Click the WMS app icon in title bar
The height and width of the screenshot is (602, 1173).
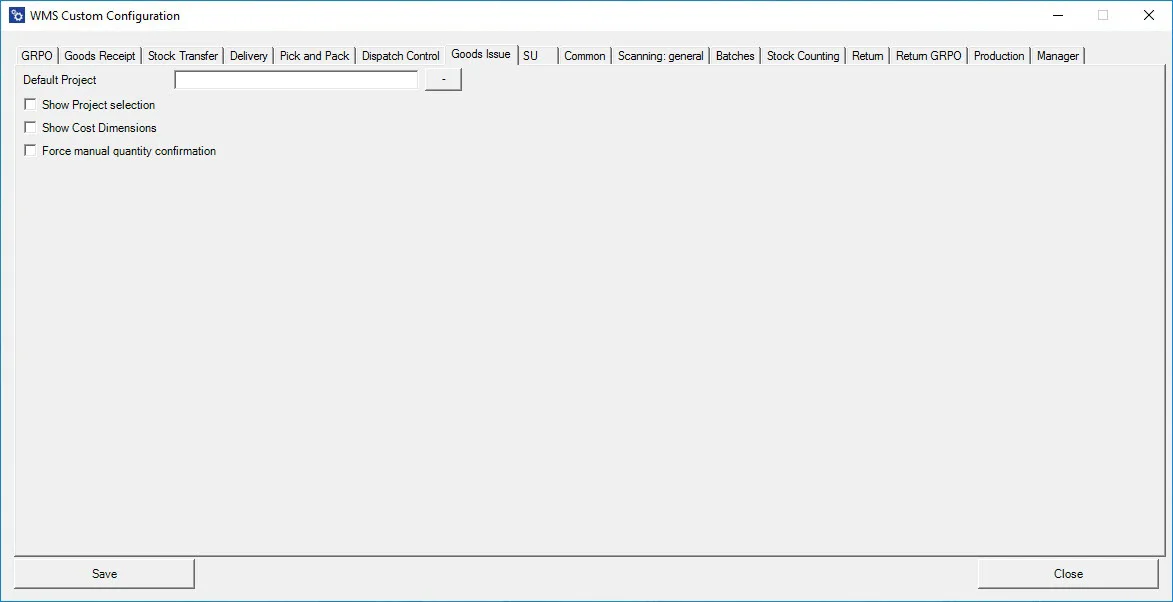pyautogui.click(x=17, y=16)
